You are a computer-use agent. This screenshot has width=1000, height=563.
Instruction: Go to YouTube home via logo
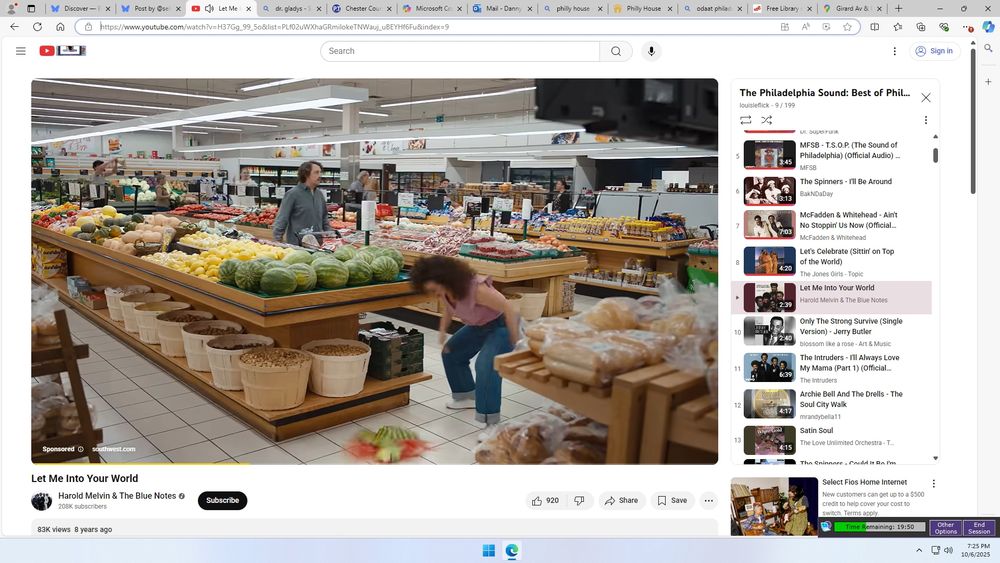[x=62, y=50]
